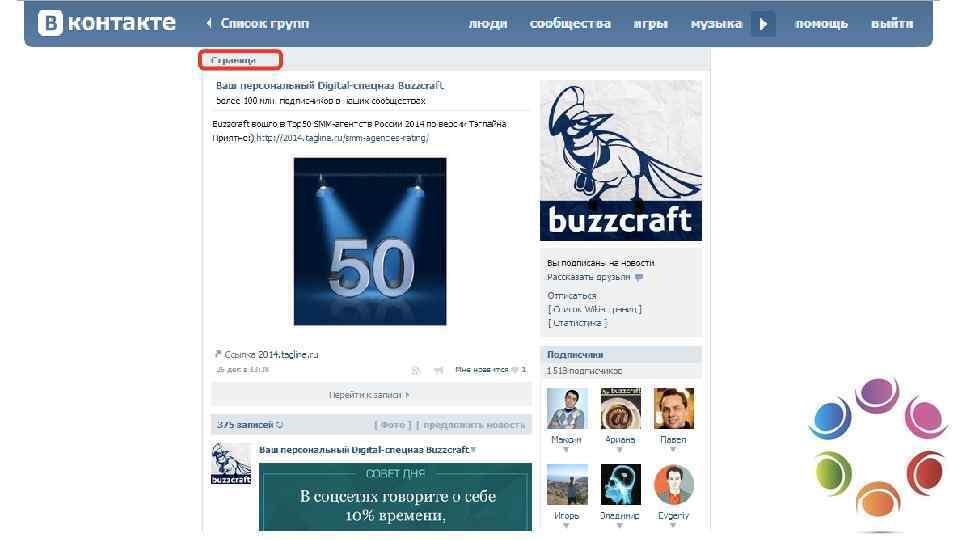Click the 1513 подписчиков count
Viewport: 960px width, 540px height.
[584, 370]
